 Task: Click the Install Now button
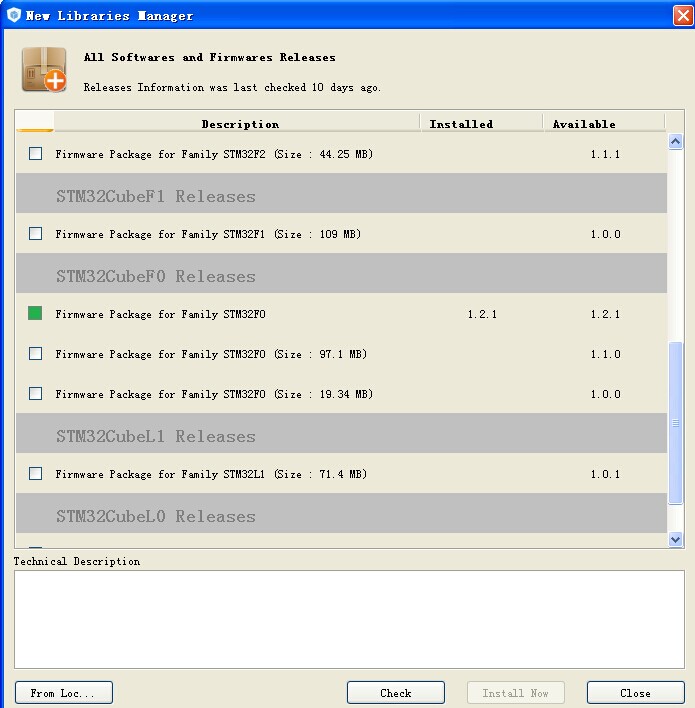[x=515, y=693]
